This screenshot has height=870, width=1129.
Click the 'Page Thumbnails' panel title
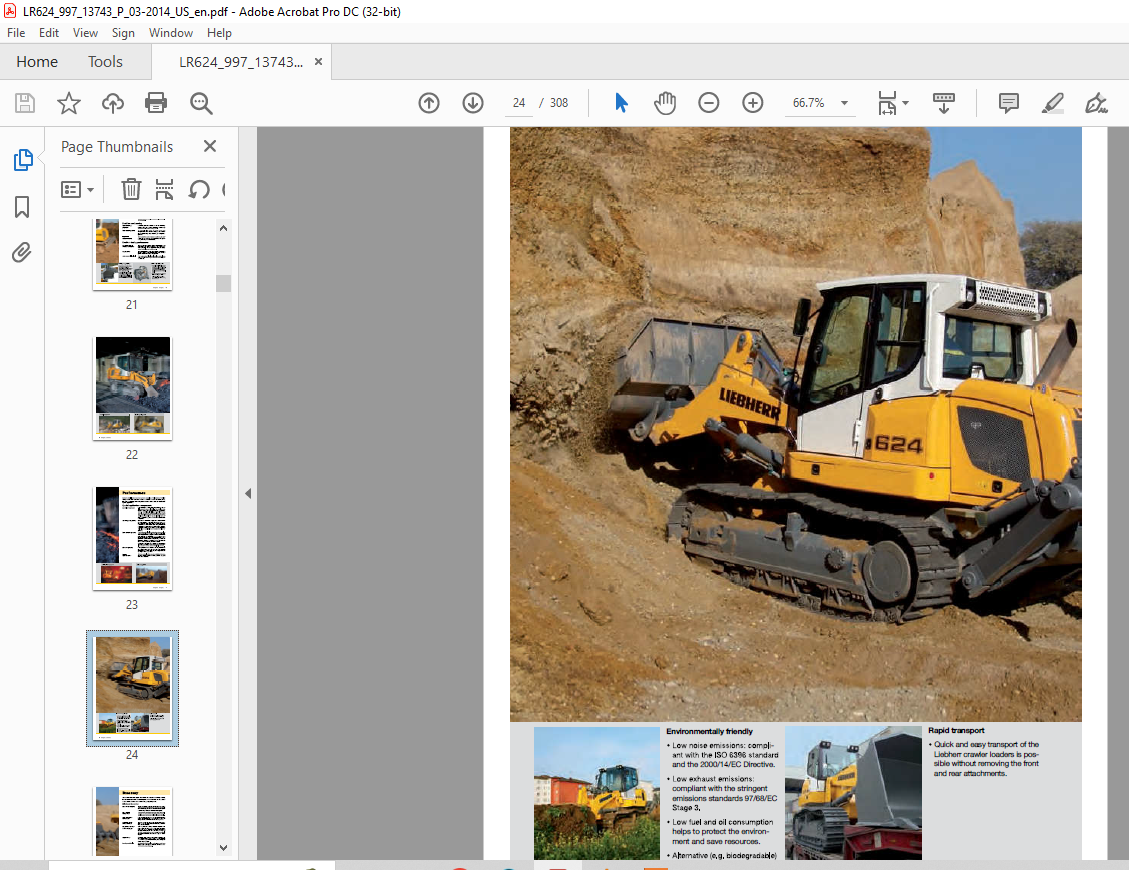click(117, 147)
